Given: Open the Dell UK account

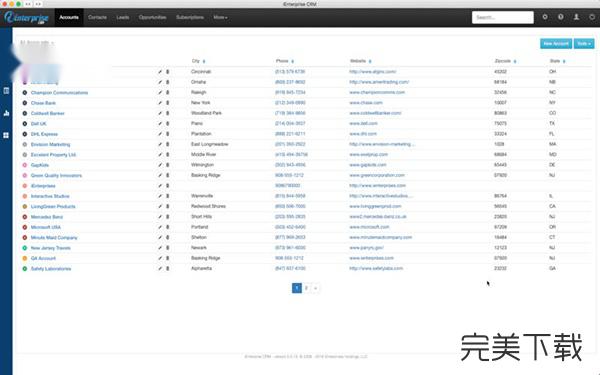Looking at the screenshot, I should point(39,124).
